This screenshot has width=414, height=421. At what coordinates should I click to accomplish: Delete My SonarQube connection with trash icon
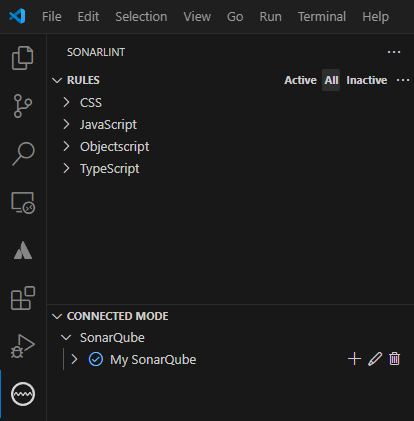click(x=394, y=359)
